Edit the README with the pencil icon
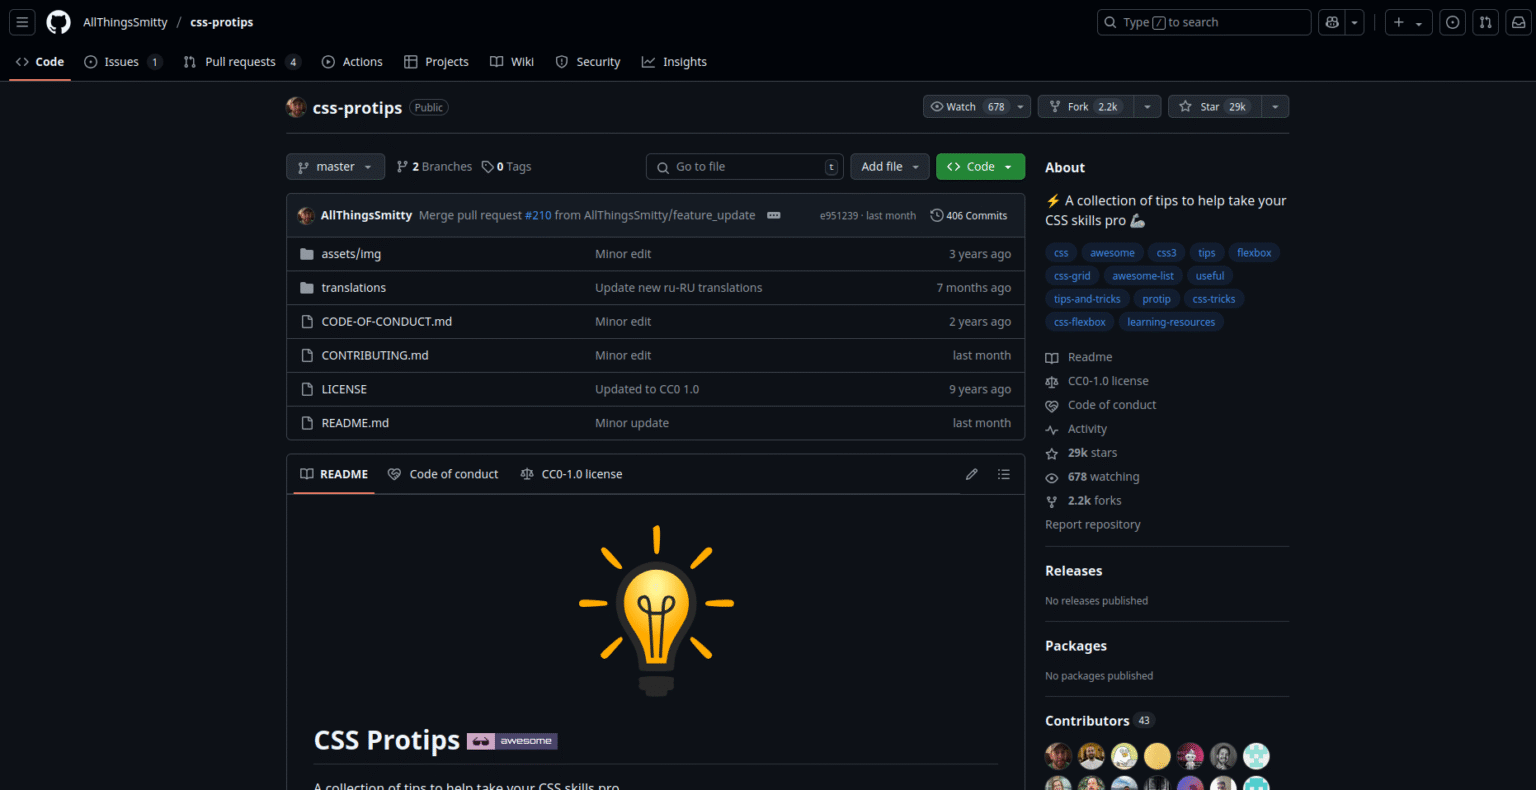This screenshot has height=790, width=1536. [x=971, y=473]
